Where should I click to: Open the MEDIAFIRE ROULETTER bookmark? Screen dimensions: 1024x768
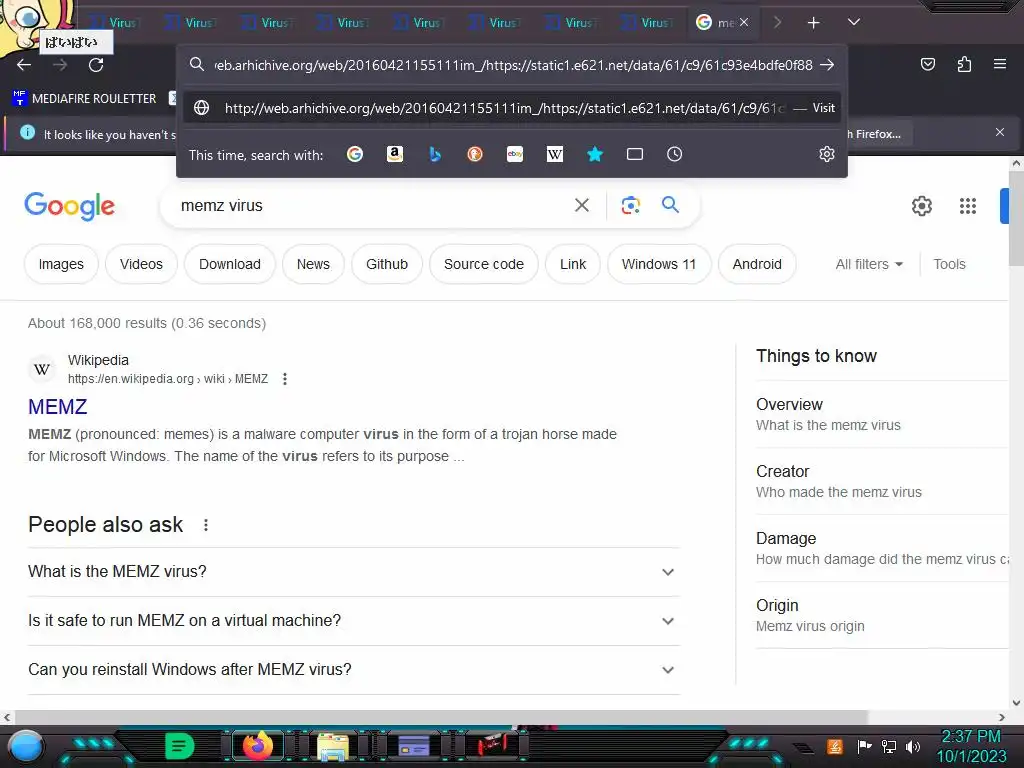point(85,98)
